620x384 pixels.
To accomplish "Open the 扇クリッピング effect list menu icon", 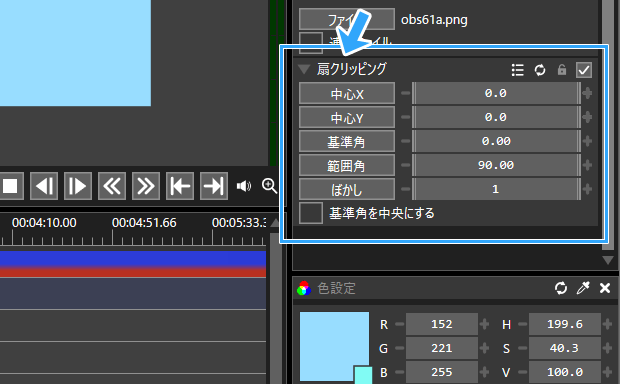I will click(517, 70).
